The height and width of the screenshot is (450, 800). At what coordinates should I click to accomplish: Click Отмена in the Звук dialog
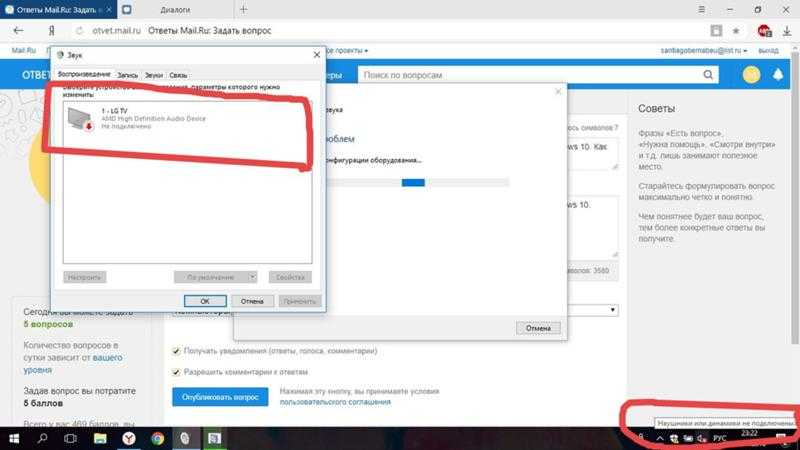[x=252, y=301]
